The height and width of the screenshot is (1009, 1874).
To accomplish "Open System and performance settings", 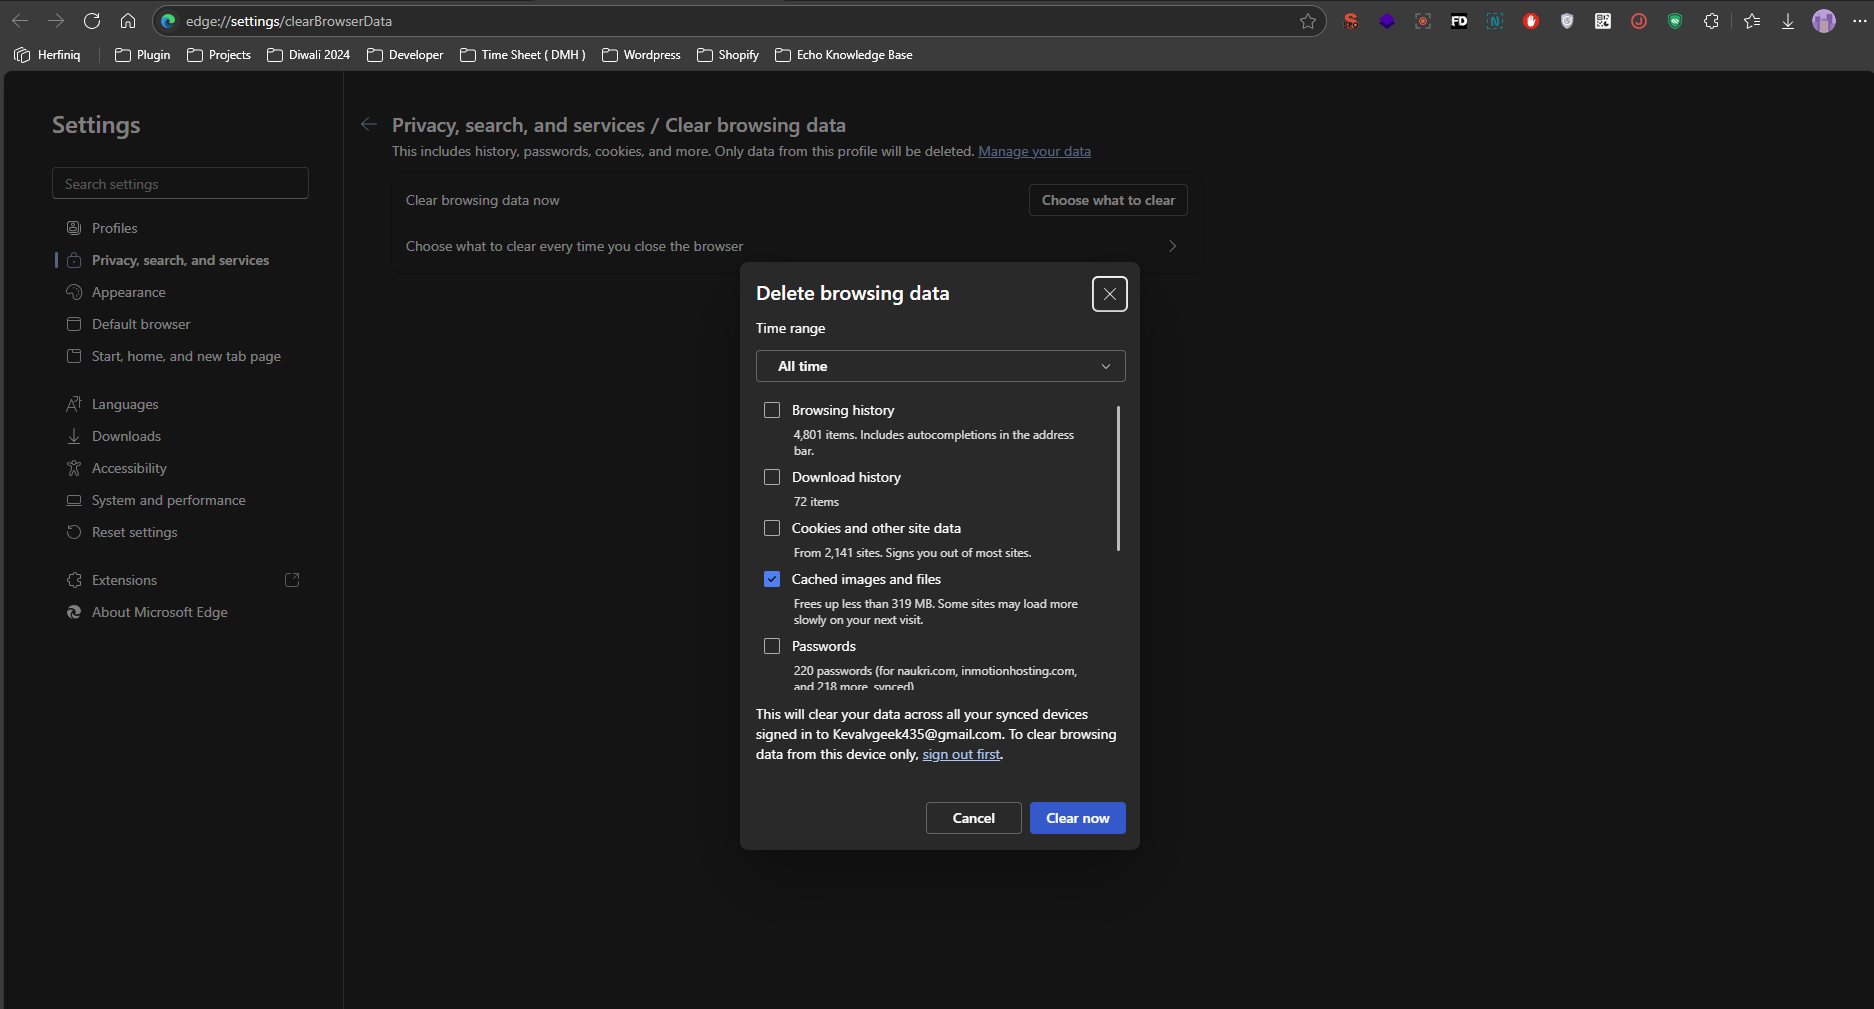I will click(x=168, y=500).
